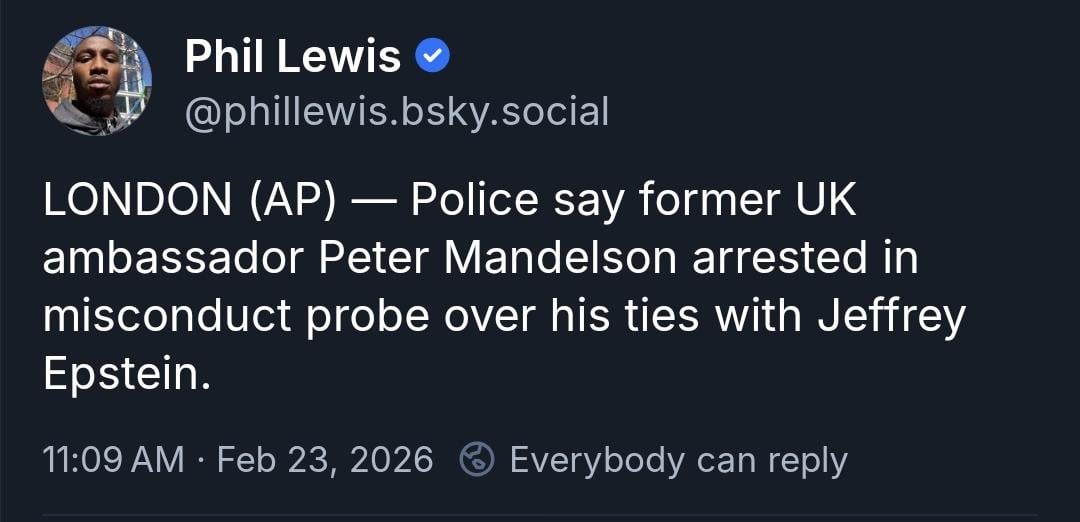Click the globe reply-settings icon

(477, 460)
